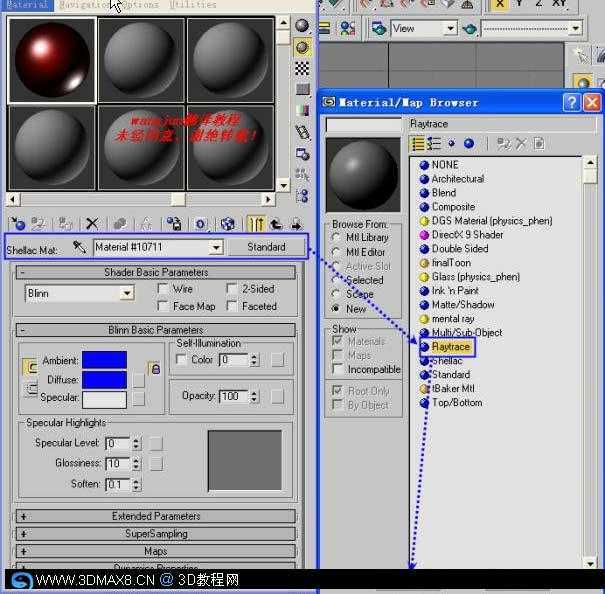Switch browser to View List + Icons
Viewport: 605px width, 594px height.
coord(434,144)
